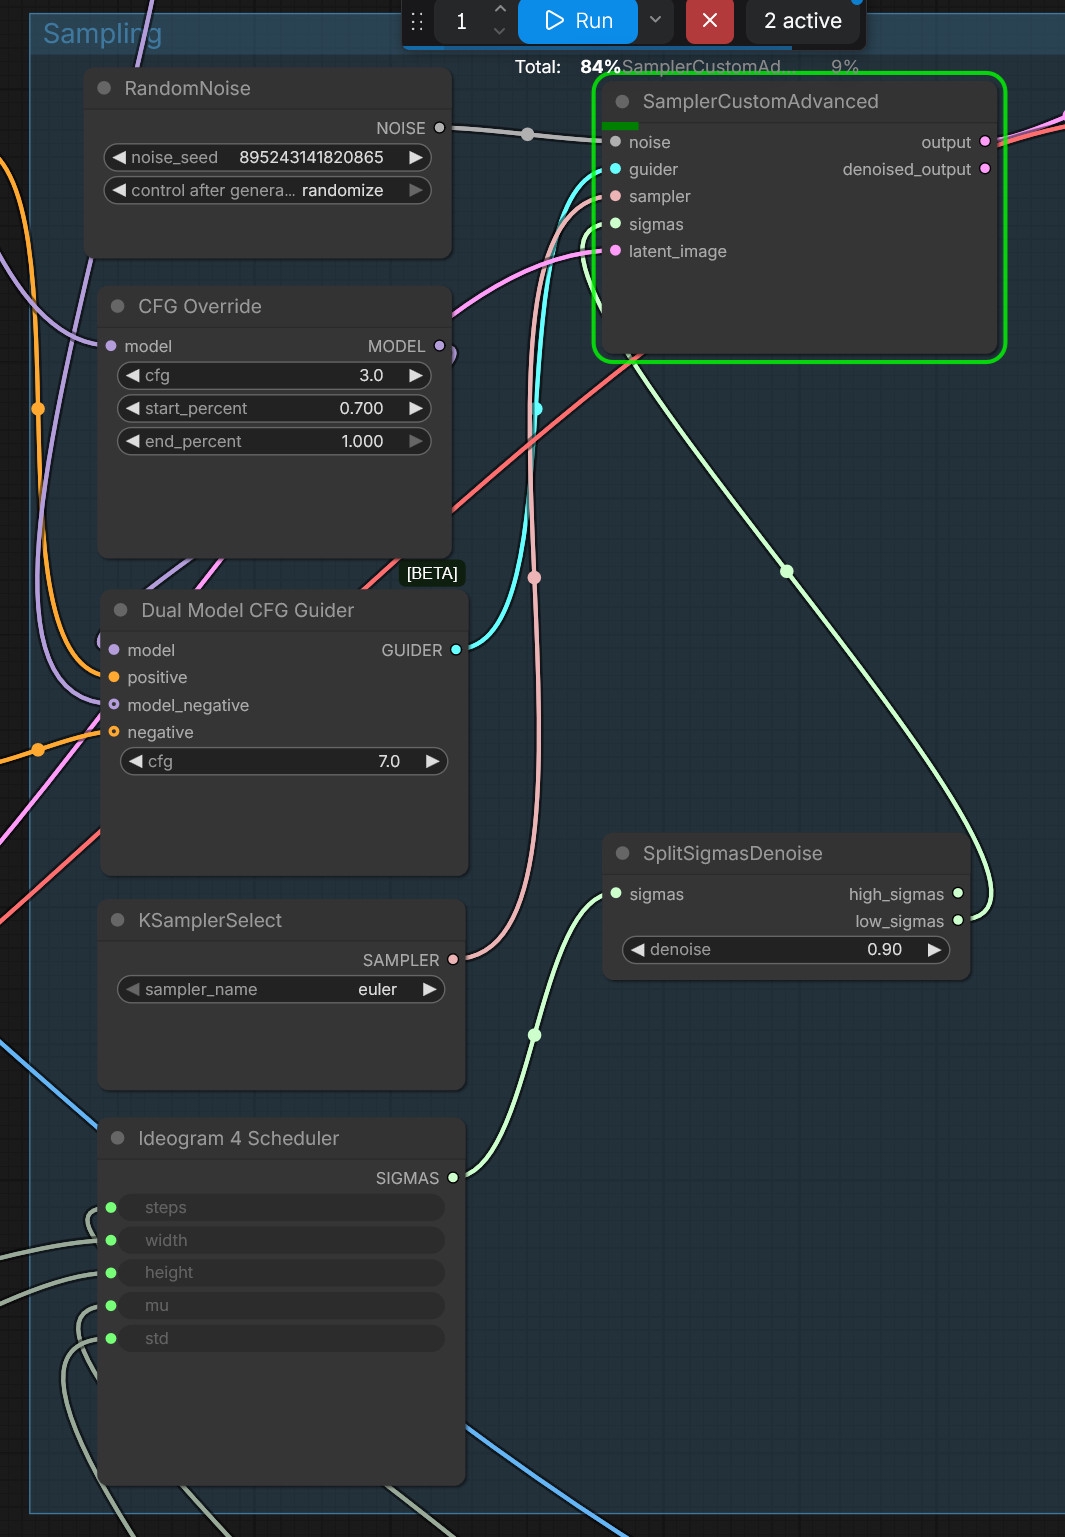Image resolution: width=1065 pixels, height=1537 pixels.
Task: Select previous sampler_name with left arrow
Action: click(x=133, y=989)
